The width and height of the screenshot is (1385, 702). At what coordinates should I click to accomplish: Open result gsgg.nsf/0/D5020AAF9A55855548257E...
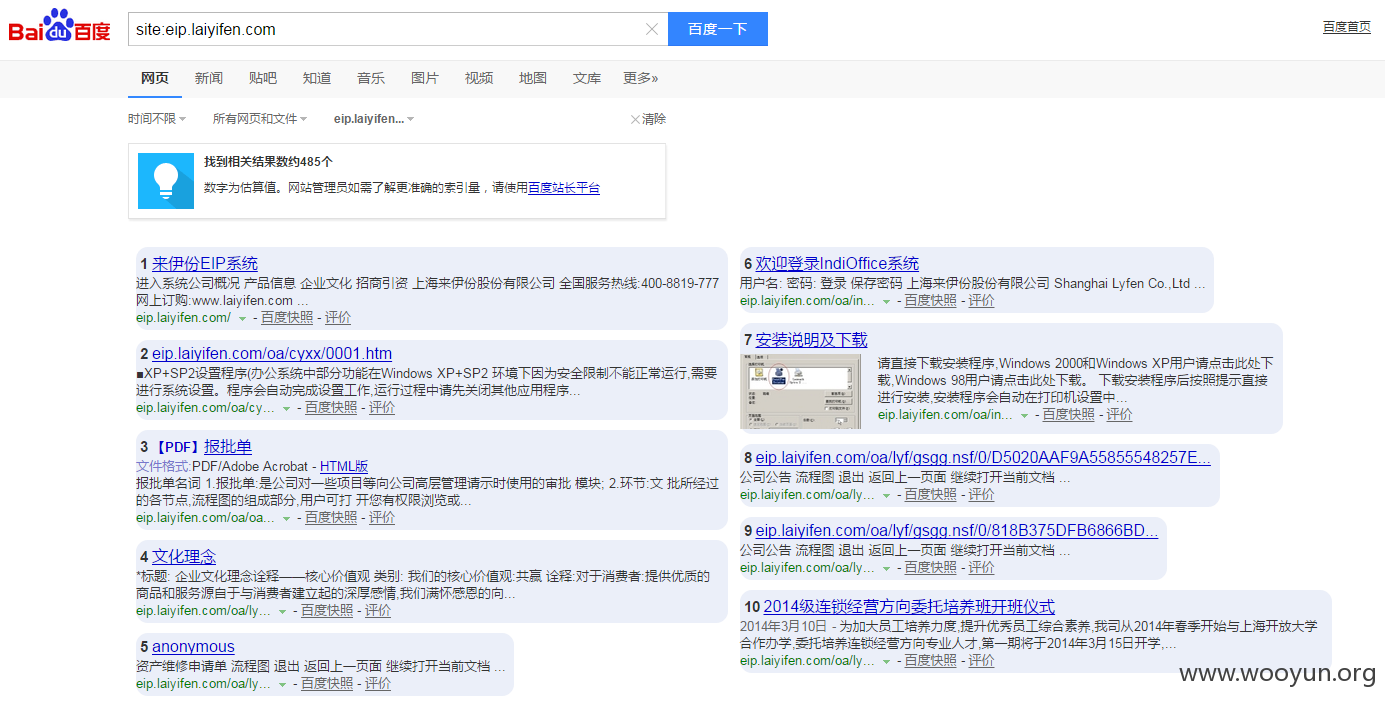983,458
